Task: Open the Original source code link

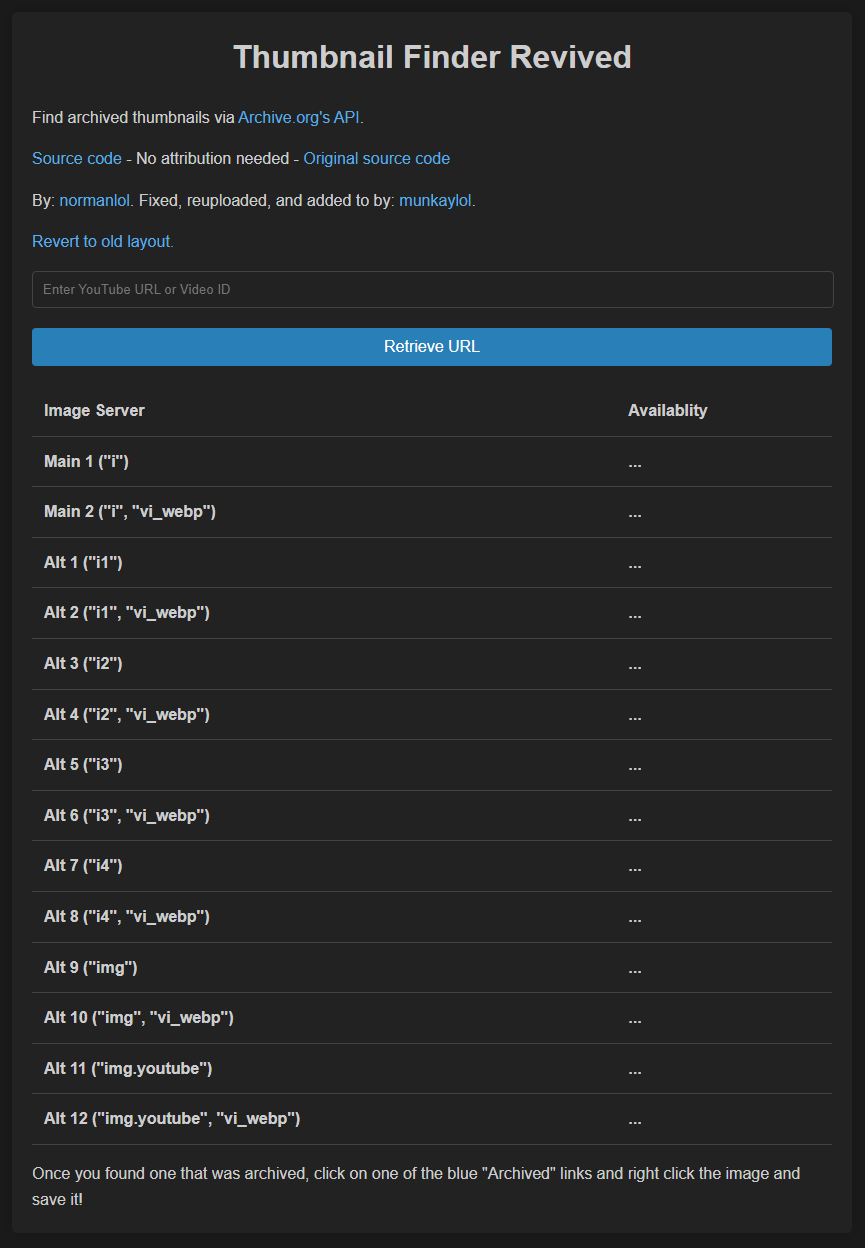Action: (x=376, y=158)
